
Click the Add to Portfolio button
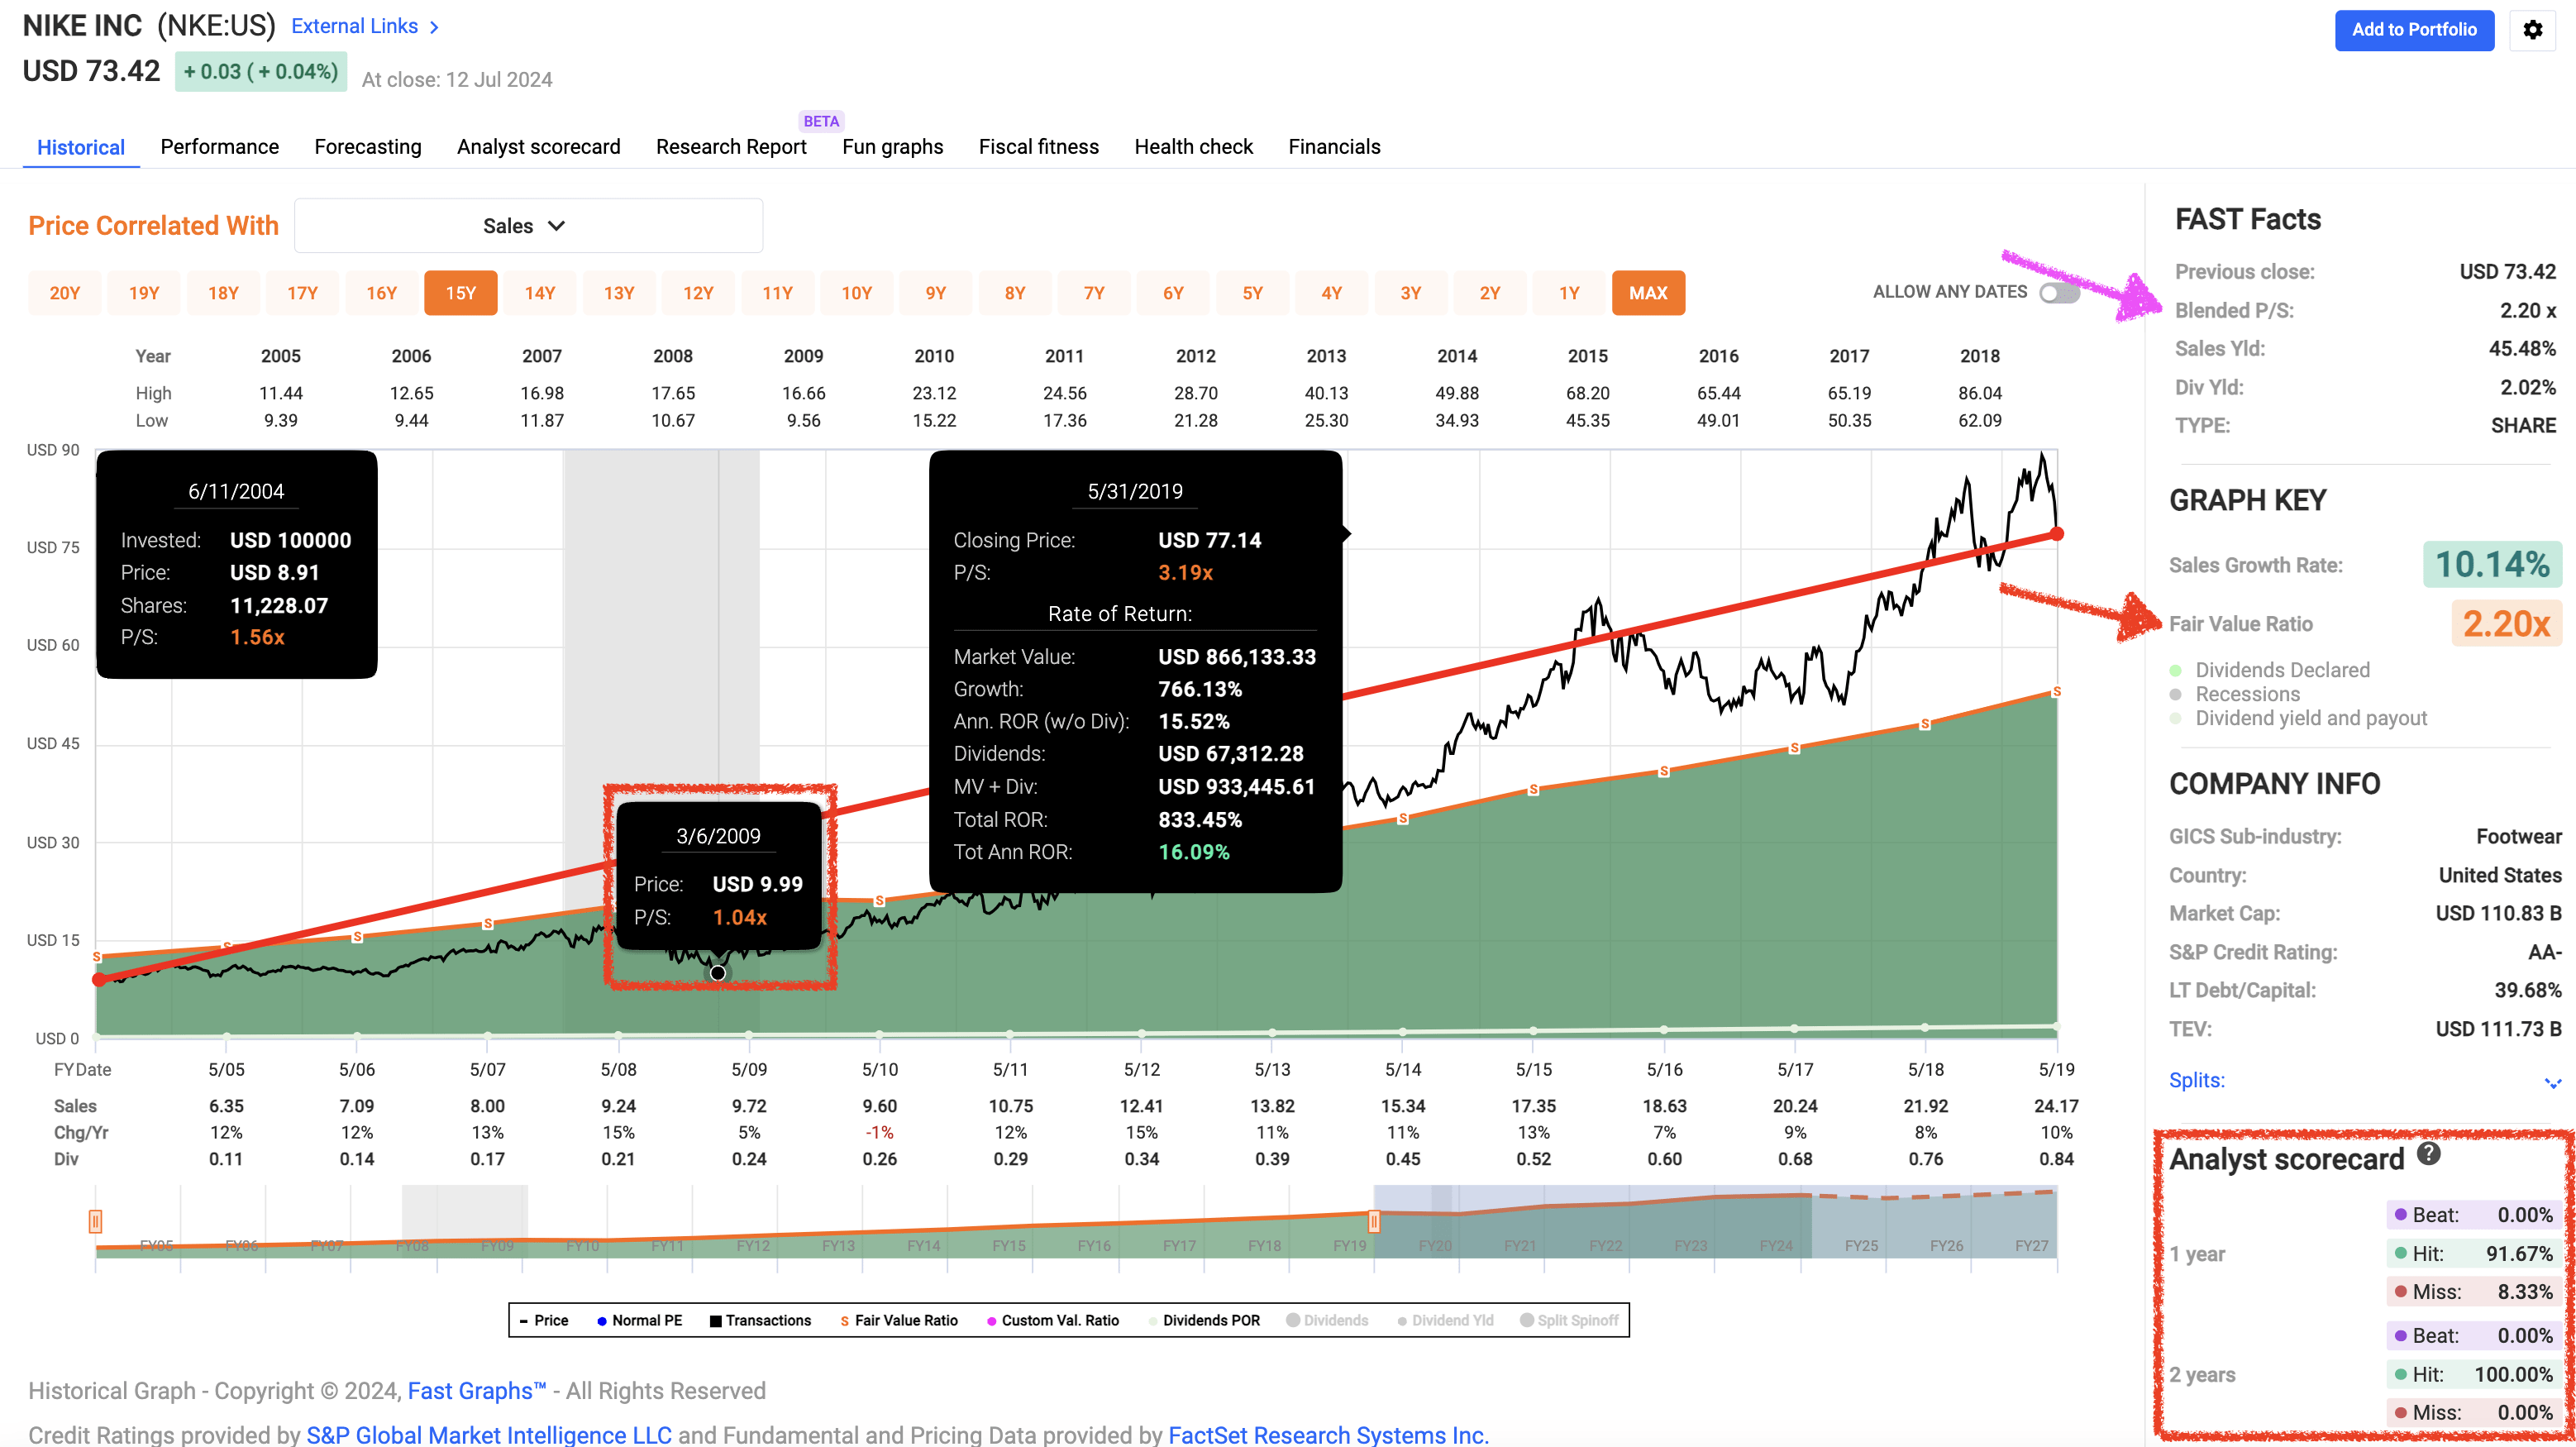click(2413, 30)
